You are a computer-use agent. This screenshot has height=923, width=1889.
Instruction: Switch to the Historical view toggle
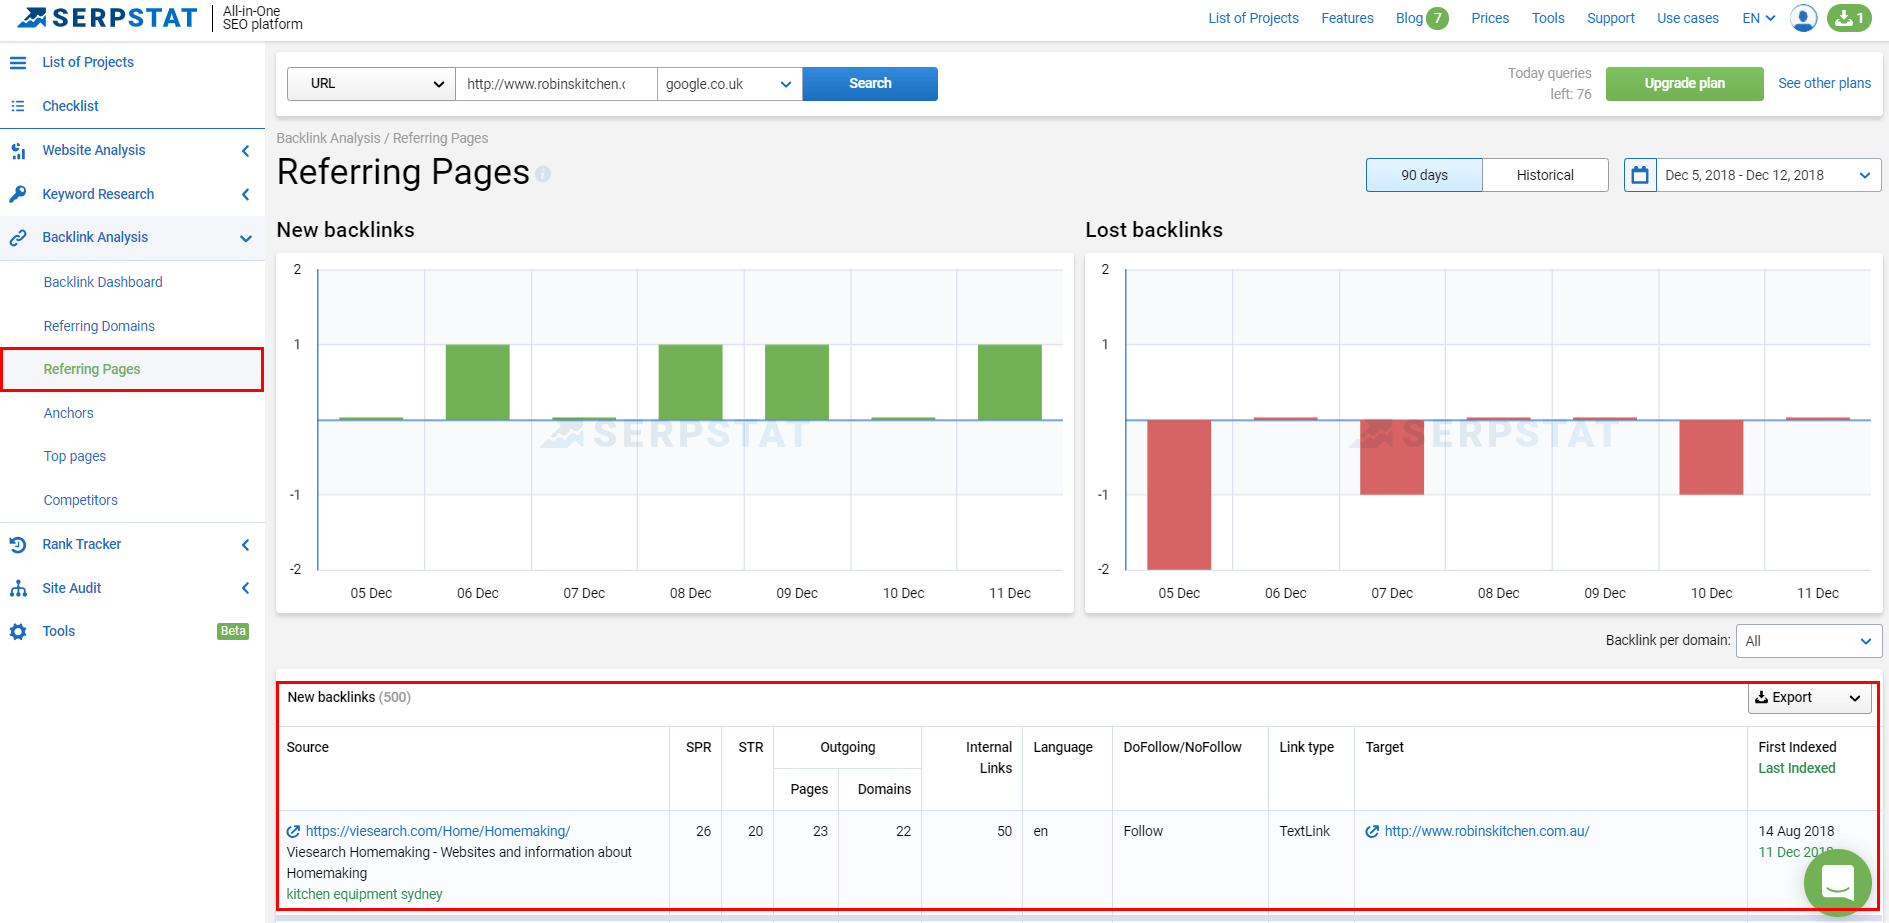point(1545,175)
